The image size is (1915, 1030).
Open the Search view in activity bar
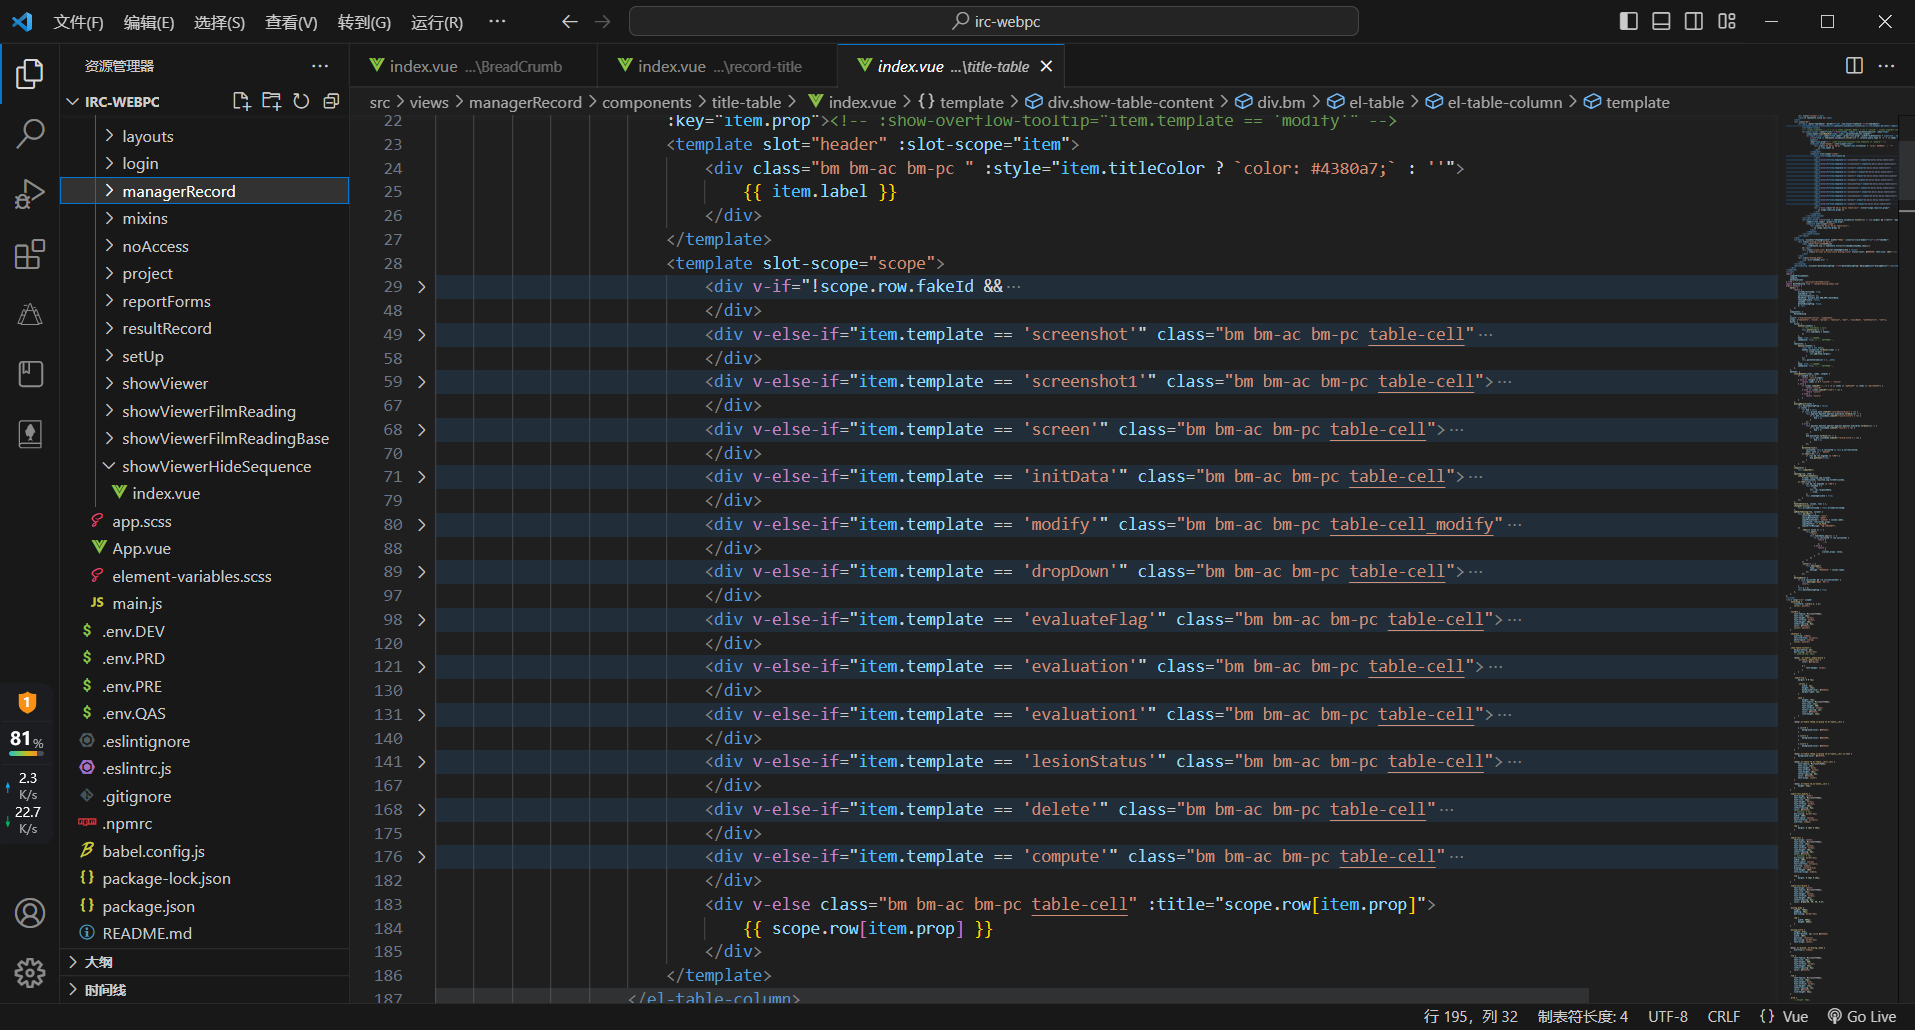point(30,134)
